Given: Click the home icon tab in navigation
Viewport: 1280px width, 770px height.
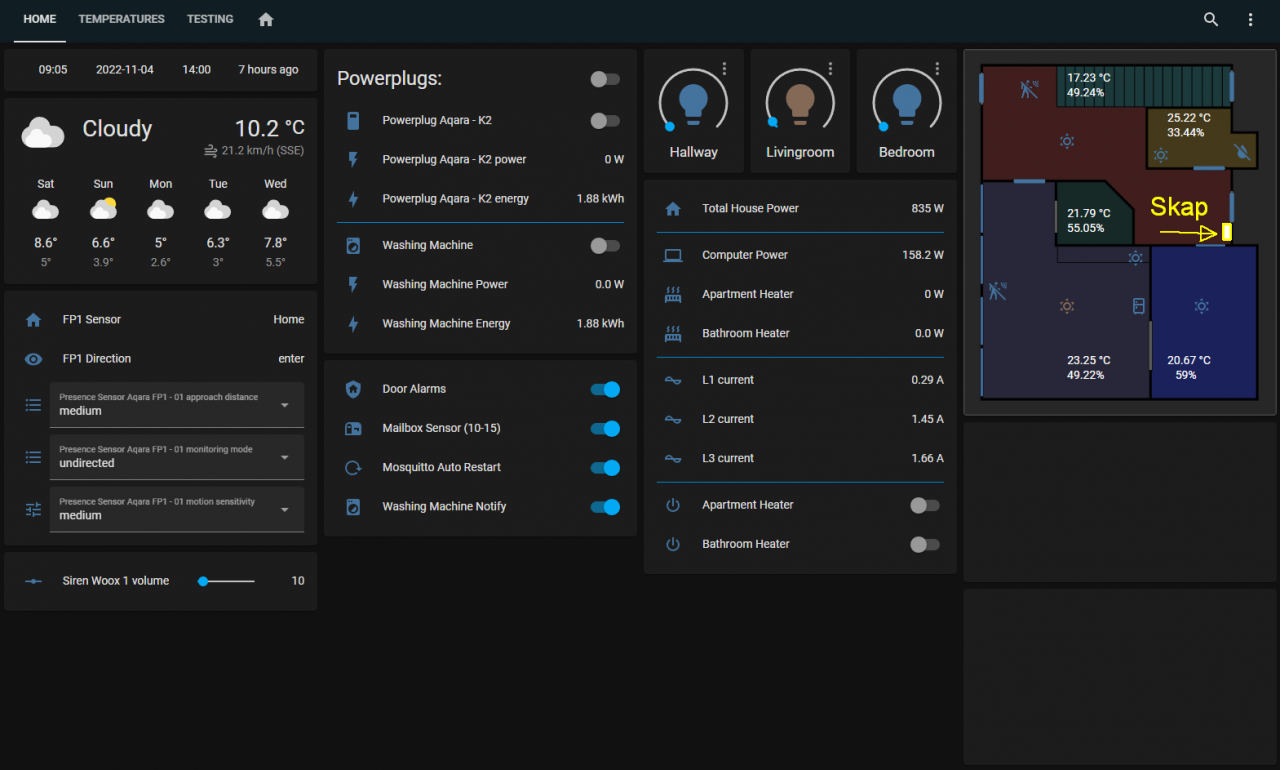Looking at the screenshot, I should pos(265,19).
